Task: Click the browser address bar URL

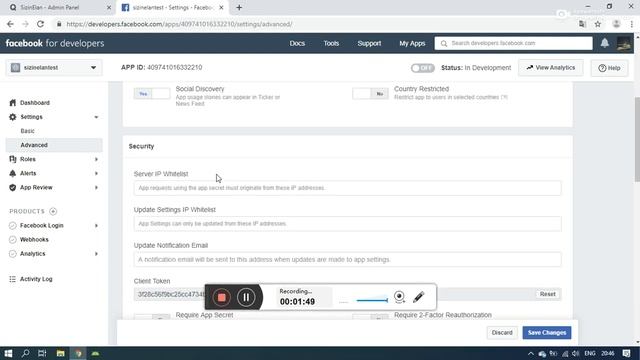Action: tap(179, 24)
